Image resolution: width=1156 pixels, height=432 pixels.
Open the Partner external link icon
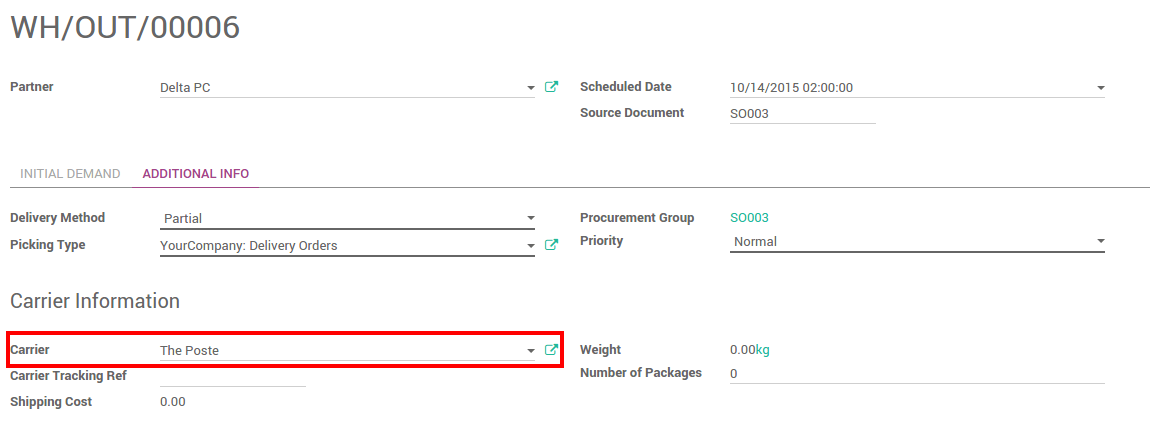click(x=551, y=87)
